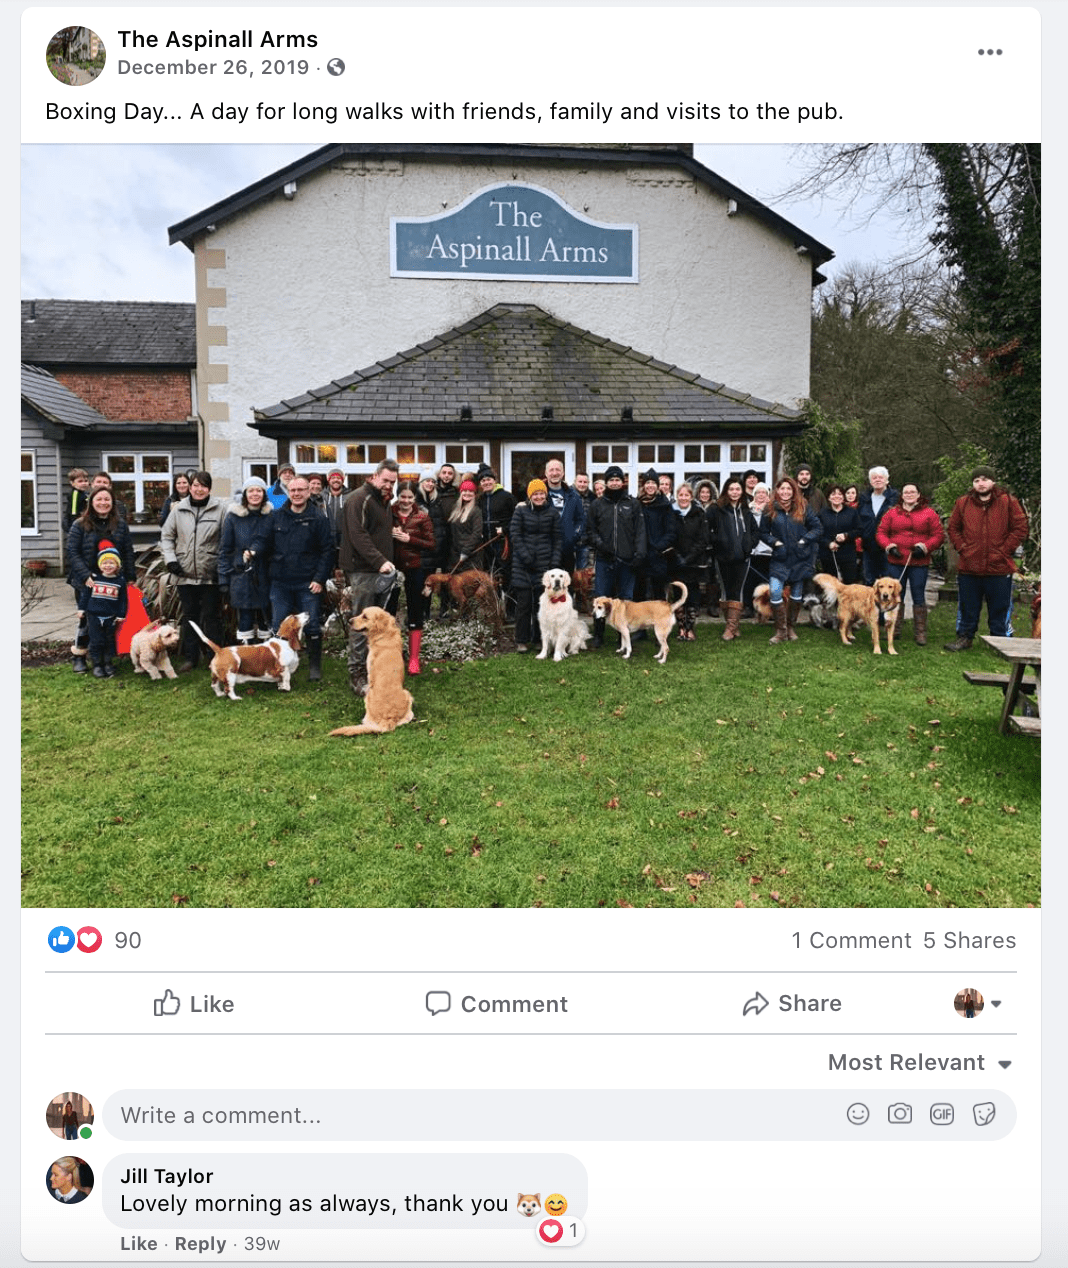The height and width of the screenshot is (1268, 1068).
Task: Open the 1 Comment link
Action: pos(851,940)
